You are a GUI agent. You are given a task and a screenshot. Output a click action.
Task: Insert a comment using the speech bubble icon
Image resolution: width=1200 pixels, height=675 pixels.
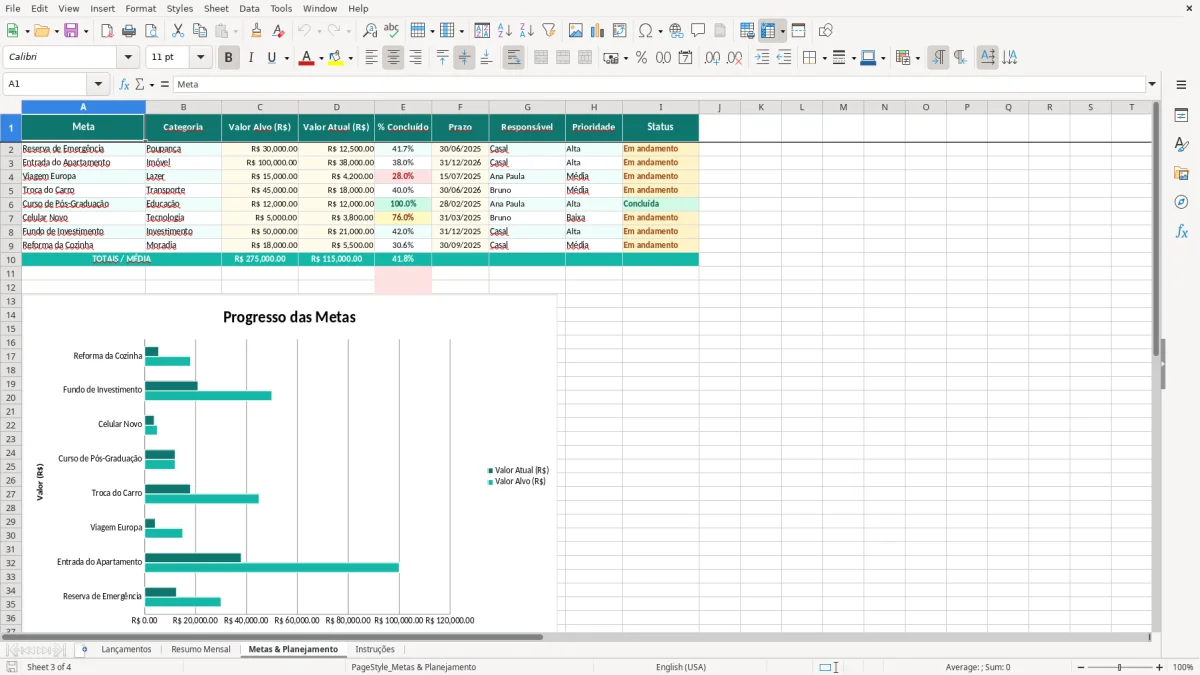click(698, 31)
